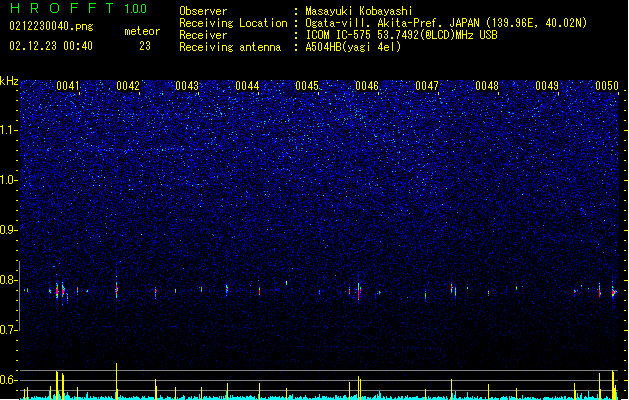Select the filename 0212230040.png

pyautogui.click(x=51, y=26)
